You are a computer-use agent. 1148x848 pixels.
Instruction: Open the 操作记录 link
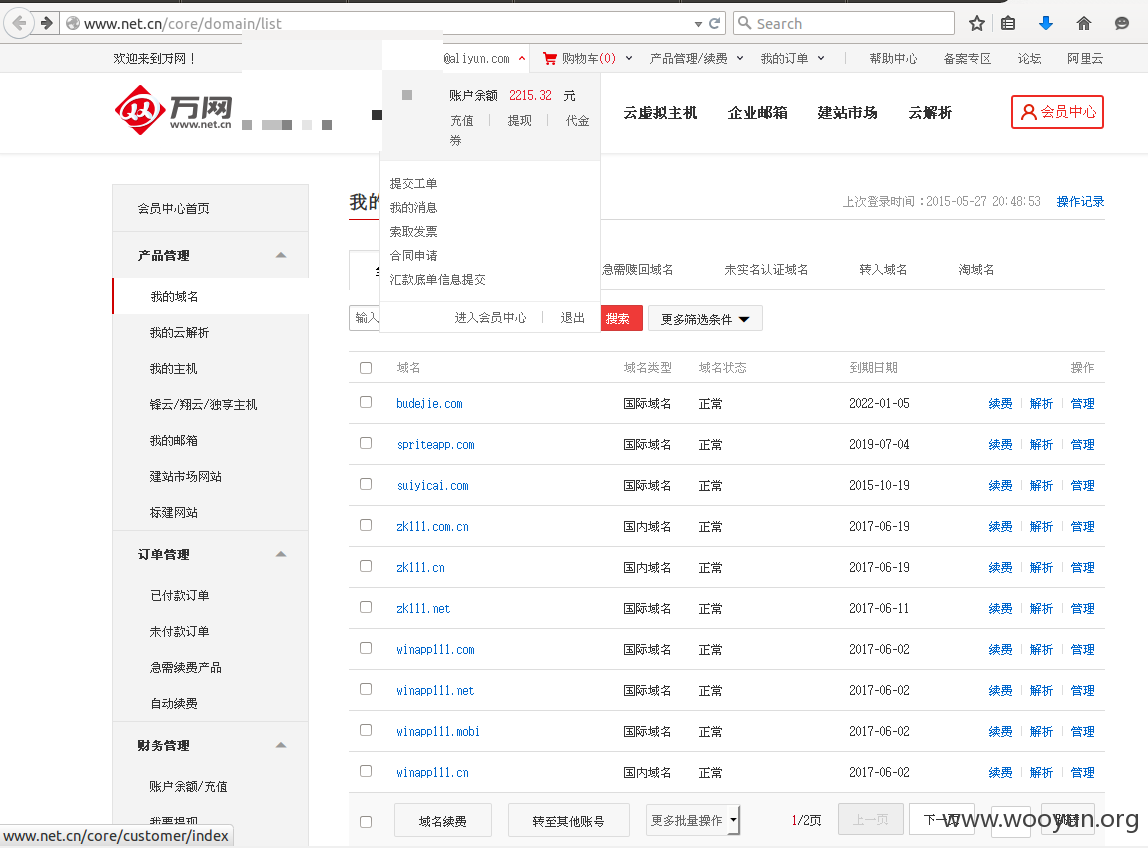point(1080,201)
